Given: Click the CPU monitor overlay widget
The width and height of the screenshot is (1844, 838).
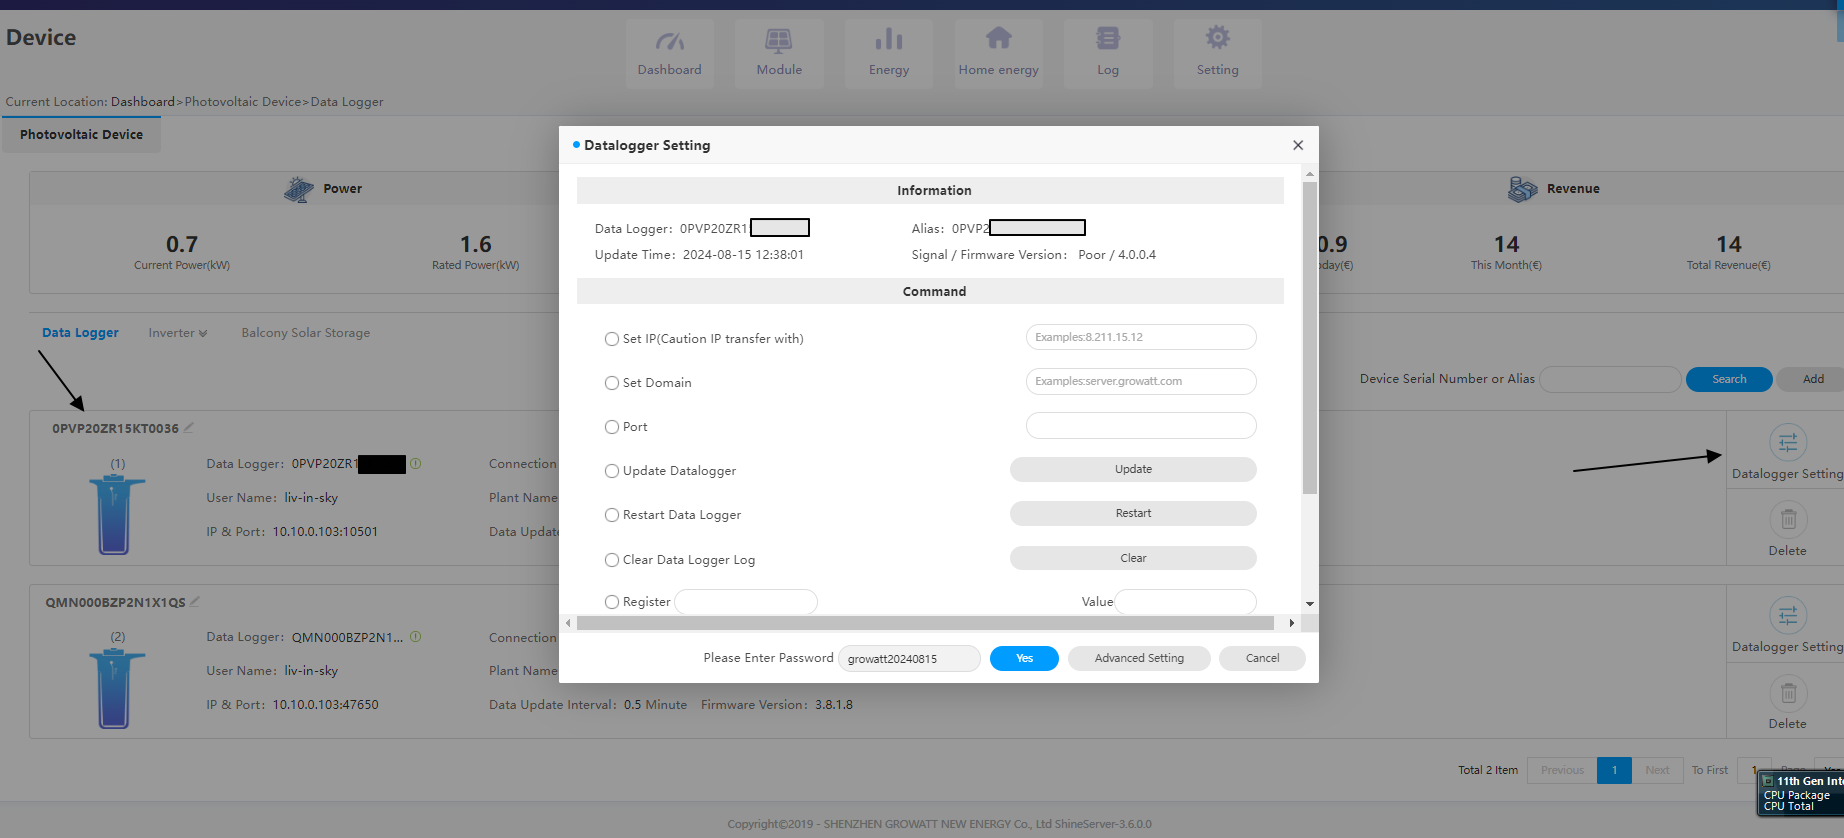Looking at the screenshot, I should [1801, 794].
